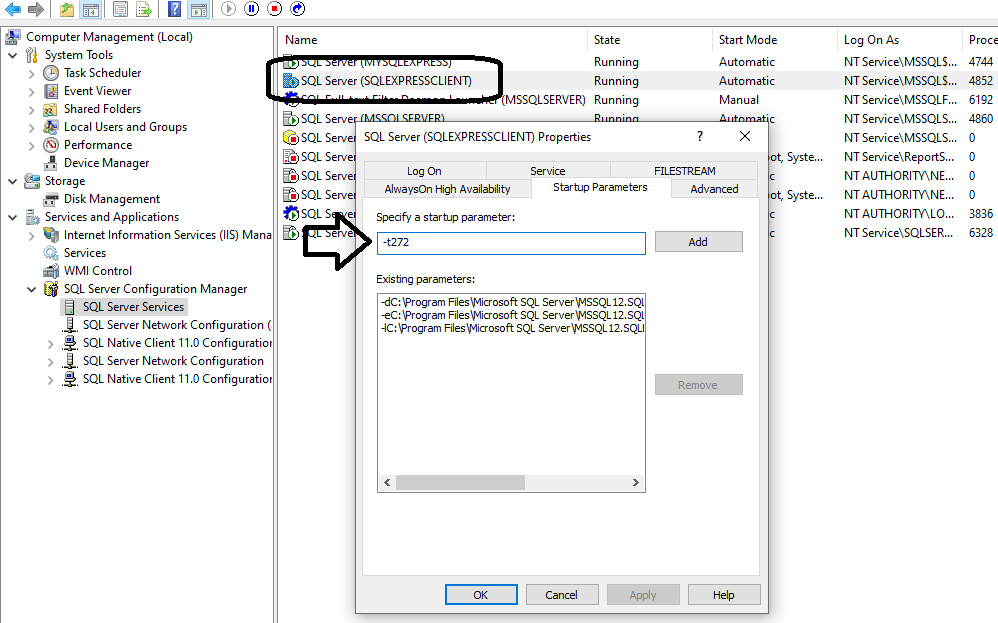Open the AlwaysOn High Availability tab

(447, 189)
